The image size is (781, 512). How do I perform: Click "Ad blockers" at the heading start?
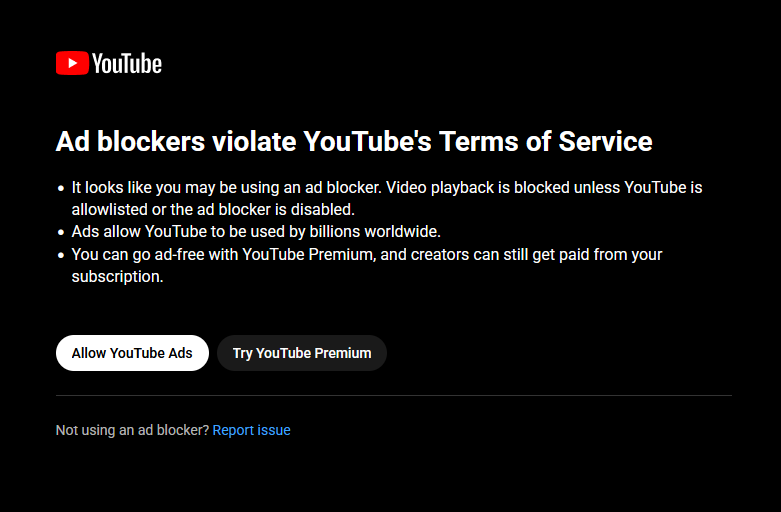130,141
